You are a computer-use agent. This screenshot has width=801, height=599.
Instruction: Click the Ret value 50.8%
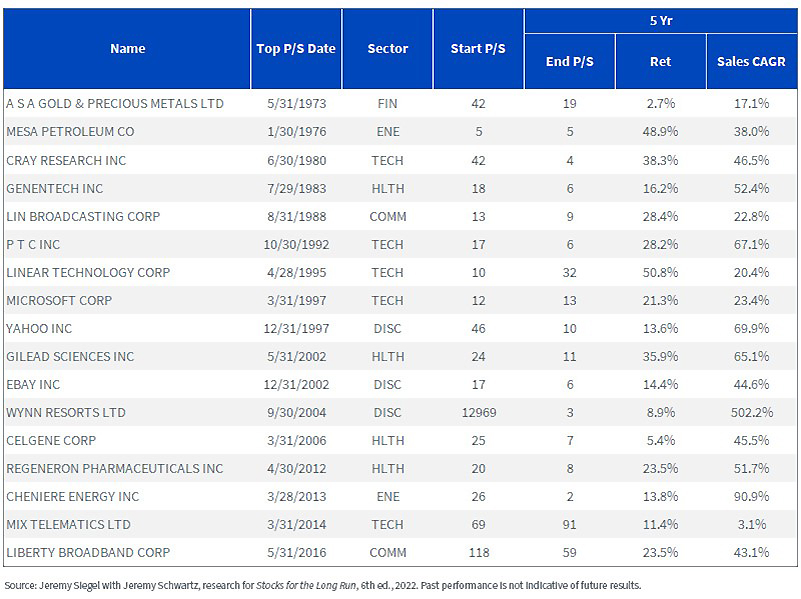click(x=661, y=273)
